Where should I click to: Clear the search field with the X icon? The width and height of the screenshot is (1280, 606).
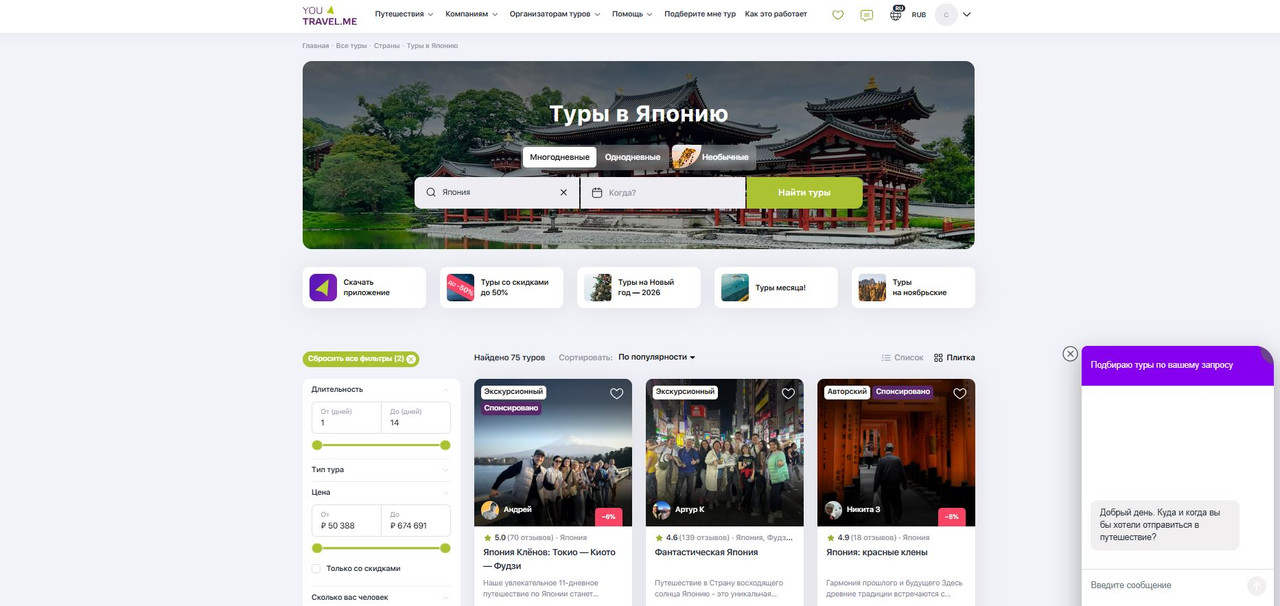point(563,192)
